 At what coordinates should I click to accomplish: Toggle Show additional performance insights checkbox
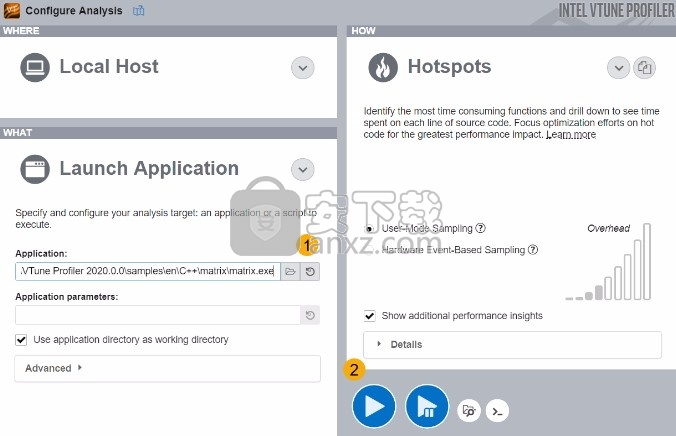click(369, 316)
